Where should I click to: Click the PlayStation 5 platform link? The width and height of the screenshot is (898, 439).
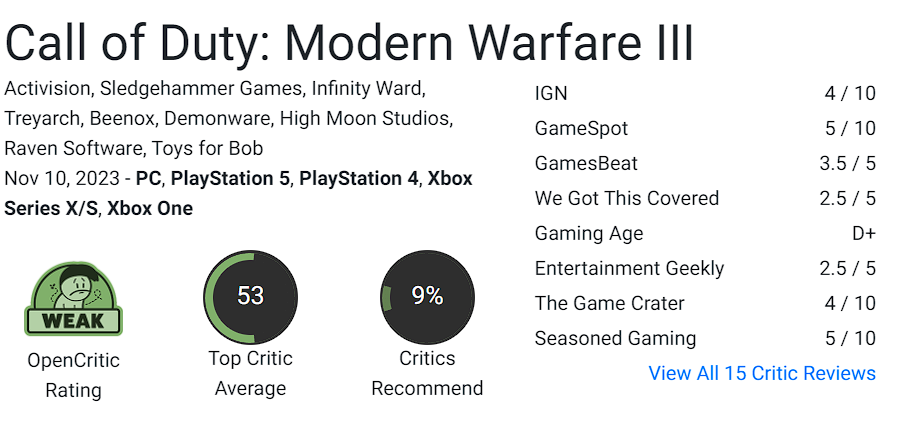[231, 179]
